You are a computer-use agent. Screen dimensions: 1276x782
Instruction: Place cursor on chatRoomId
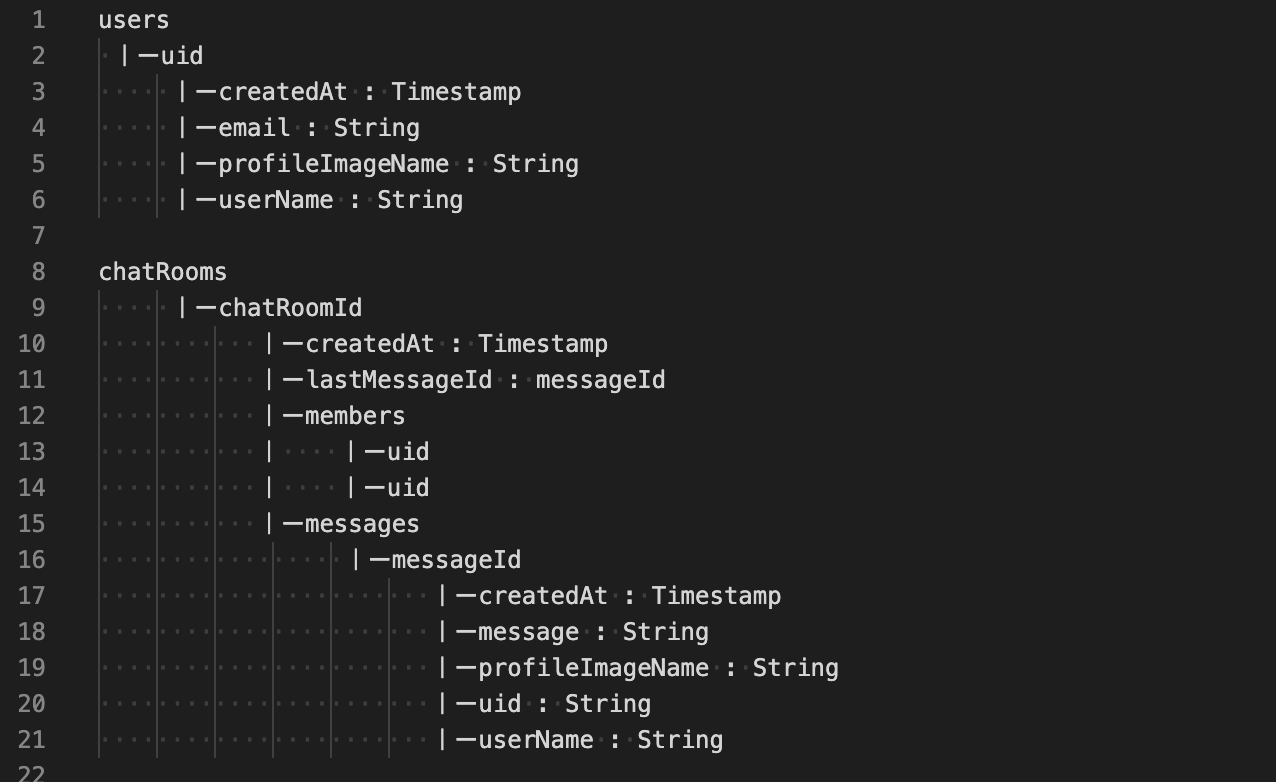(291, 308)
